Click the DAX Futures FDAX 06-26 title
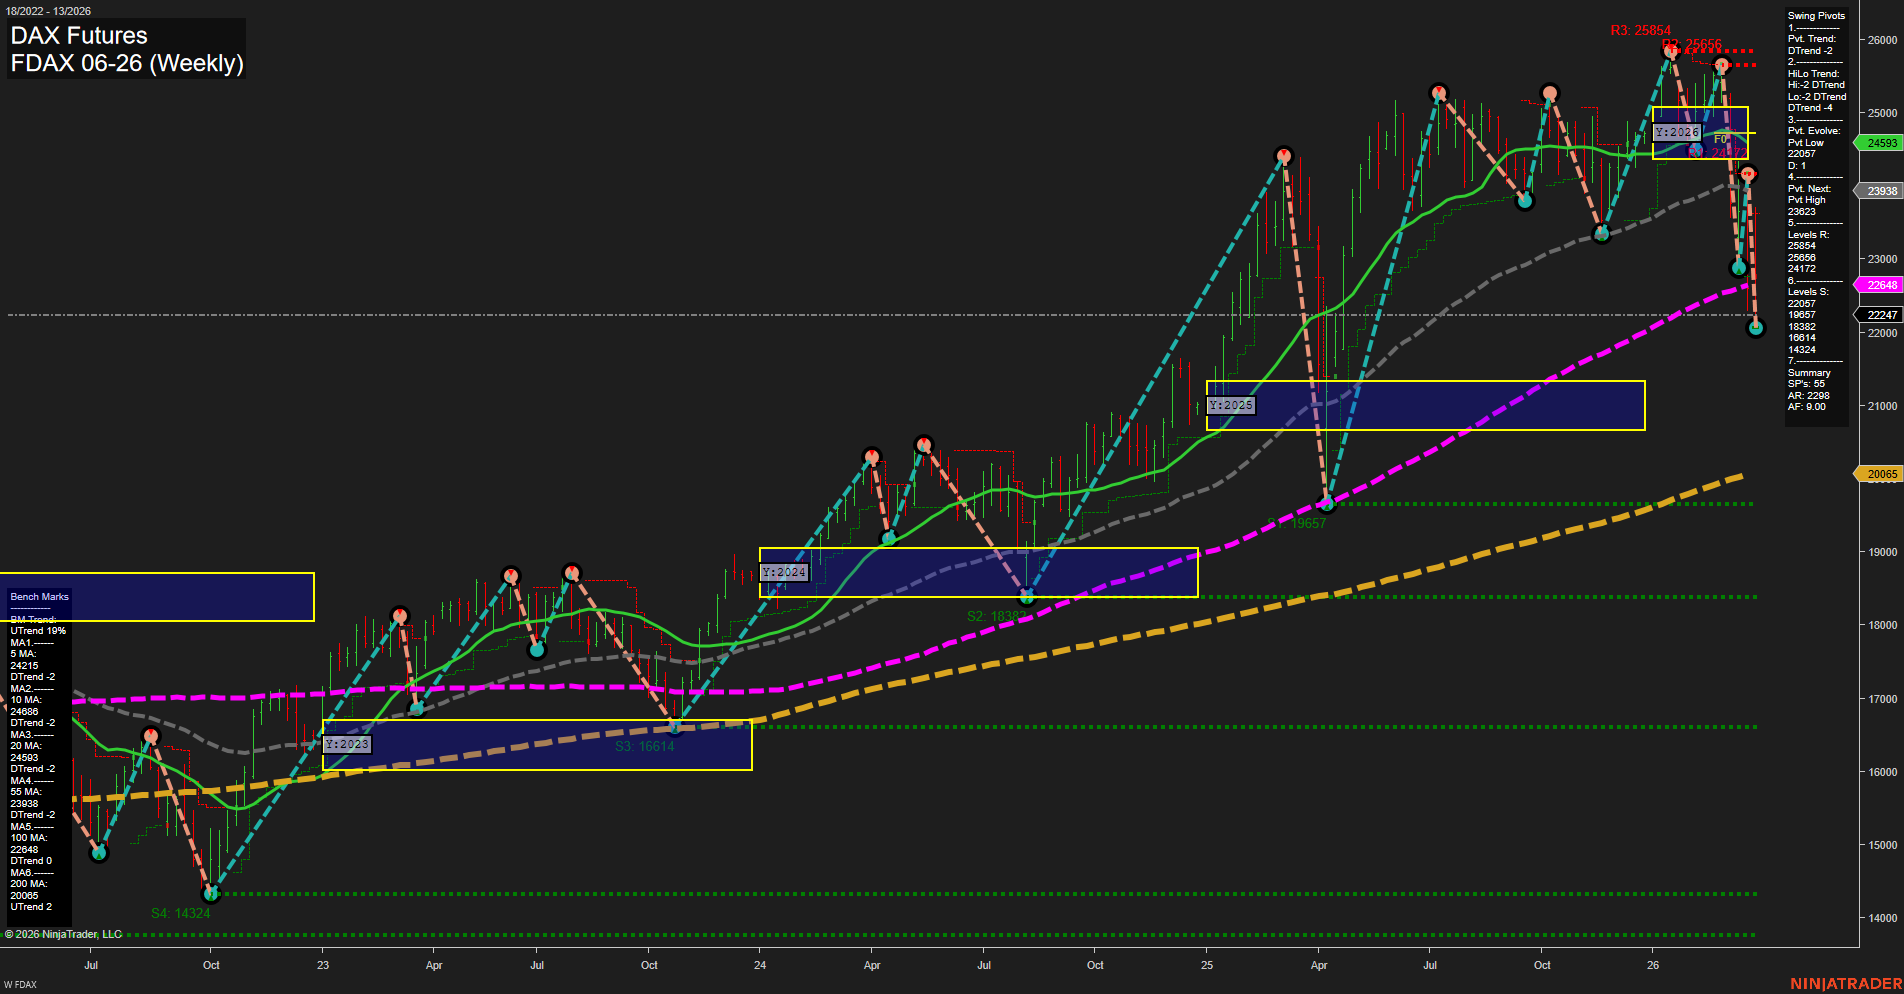This screenshot has height=994, width=1904. point(110,48)
